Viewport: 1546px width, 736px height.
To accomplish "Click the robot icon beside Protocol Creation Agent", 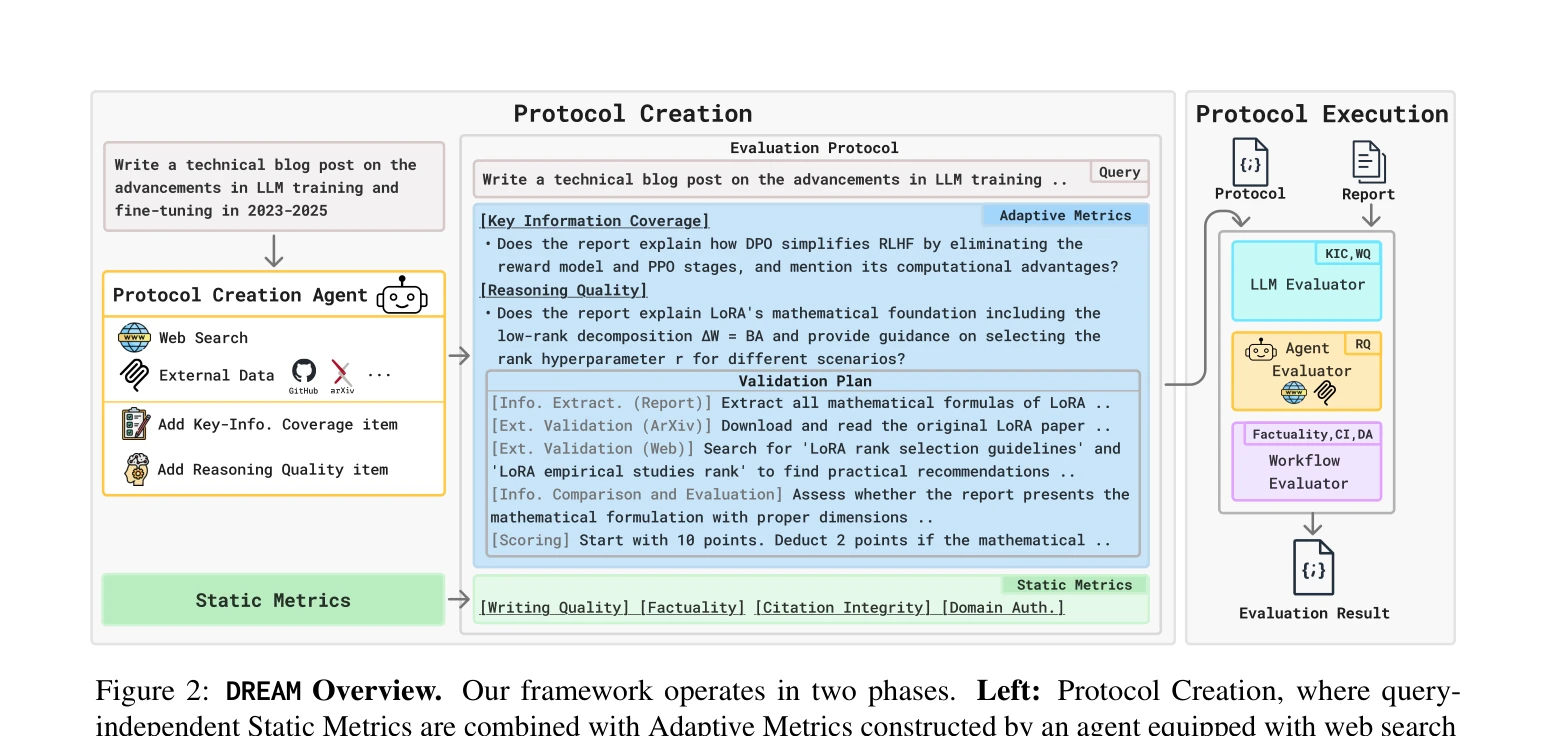I will click(402, 295).
